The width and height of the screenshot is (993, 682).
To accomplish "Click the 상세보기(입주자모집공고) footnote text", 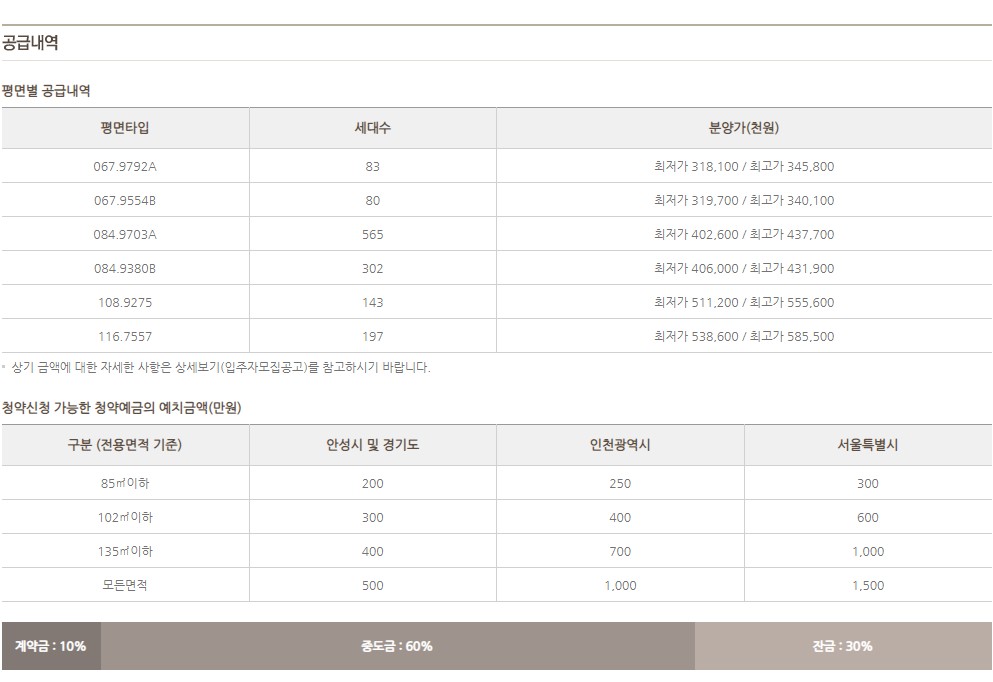I will click(241, 367).
